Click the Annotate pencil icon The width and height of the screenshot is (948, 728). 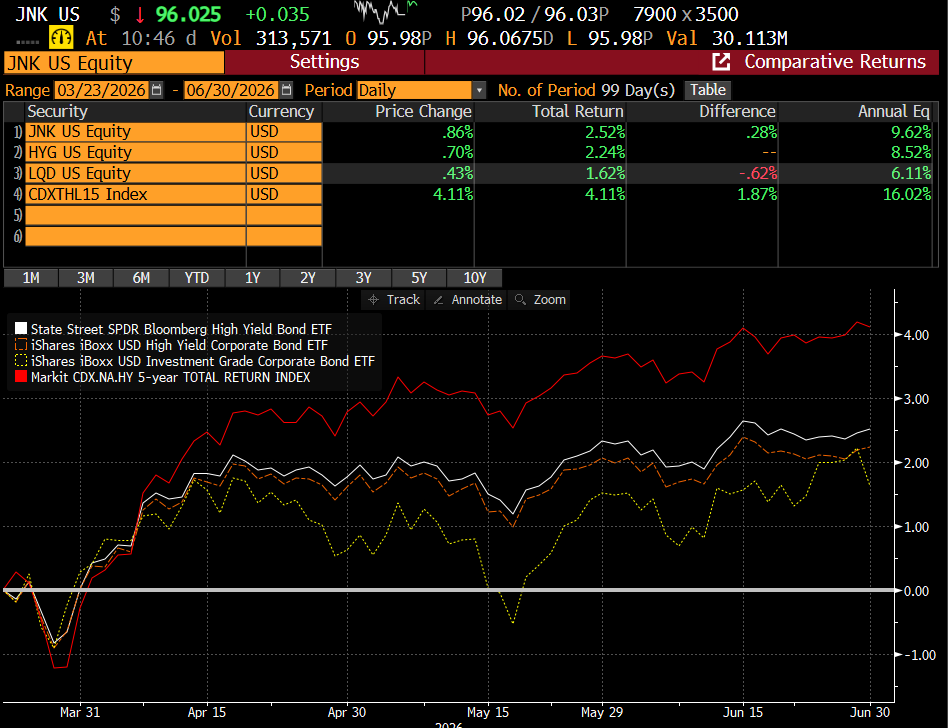click(439, 300)
